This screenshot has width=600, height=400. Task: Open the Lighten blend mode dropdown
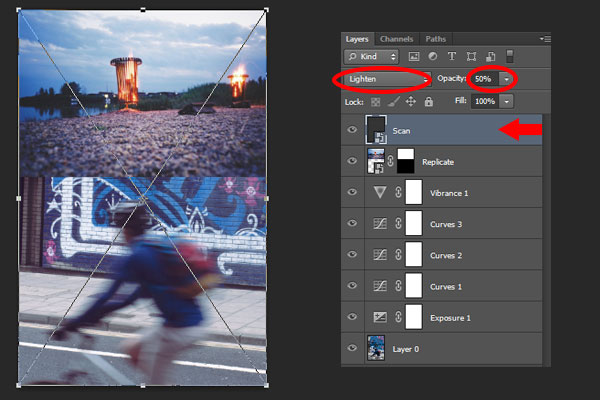[387, 79]
